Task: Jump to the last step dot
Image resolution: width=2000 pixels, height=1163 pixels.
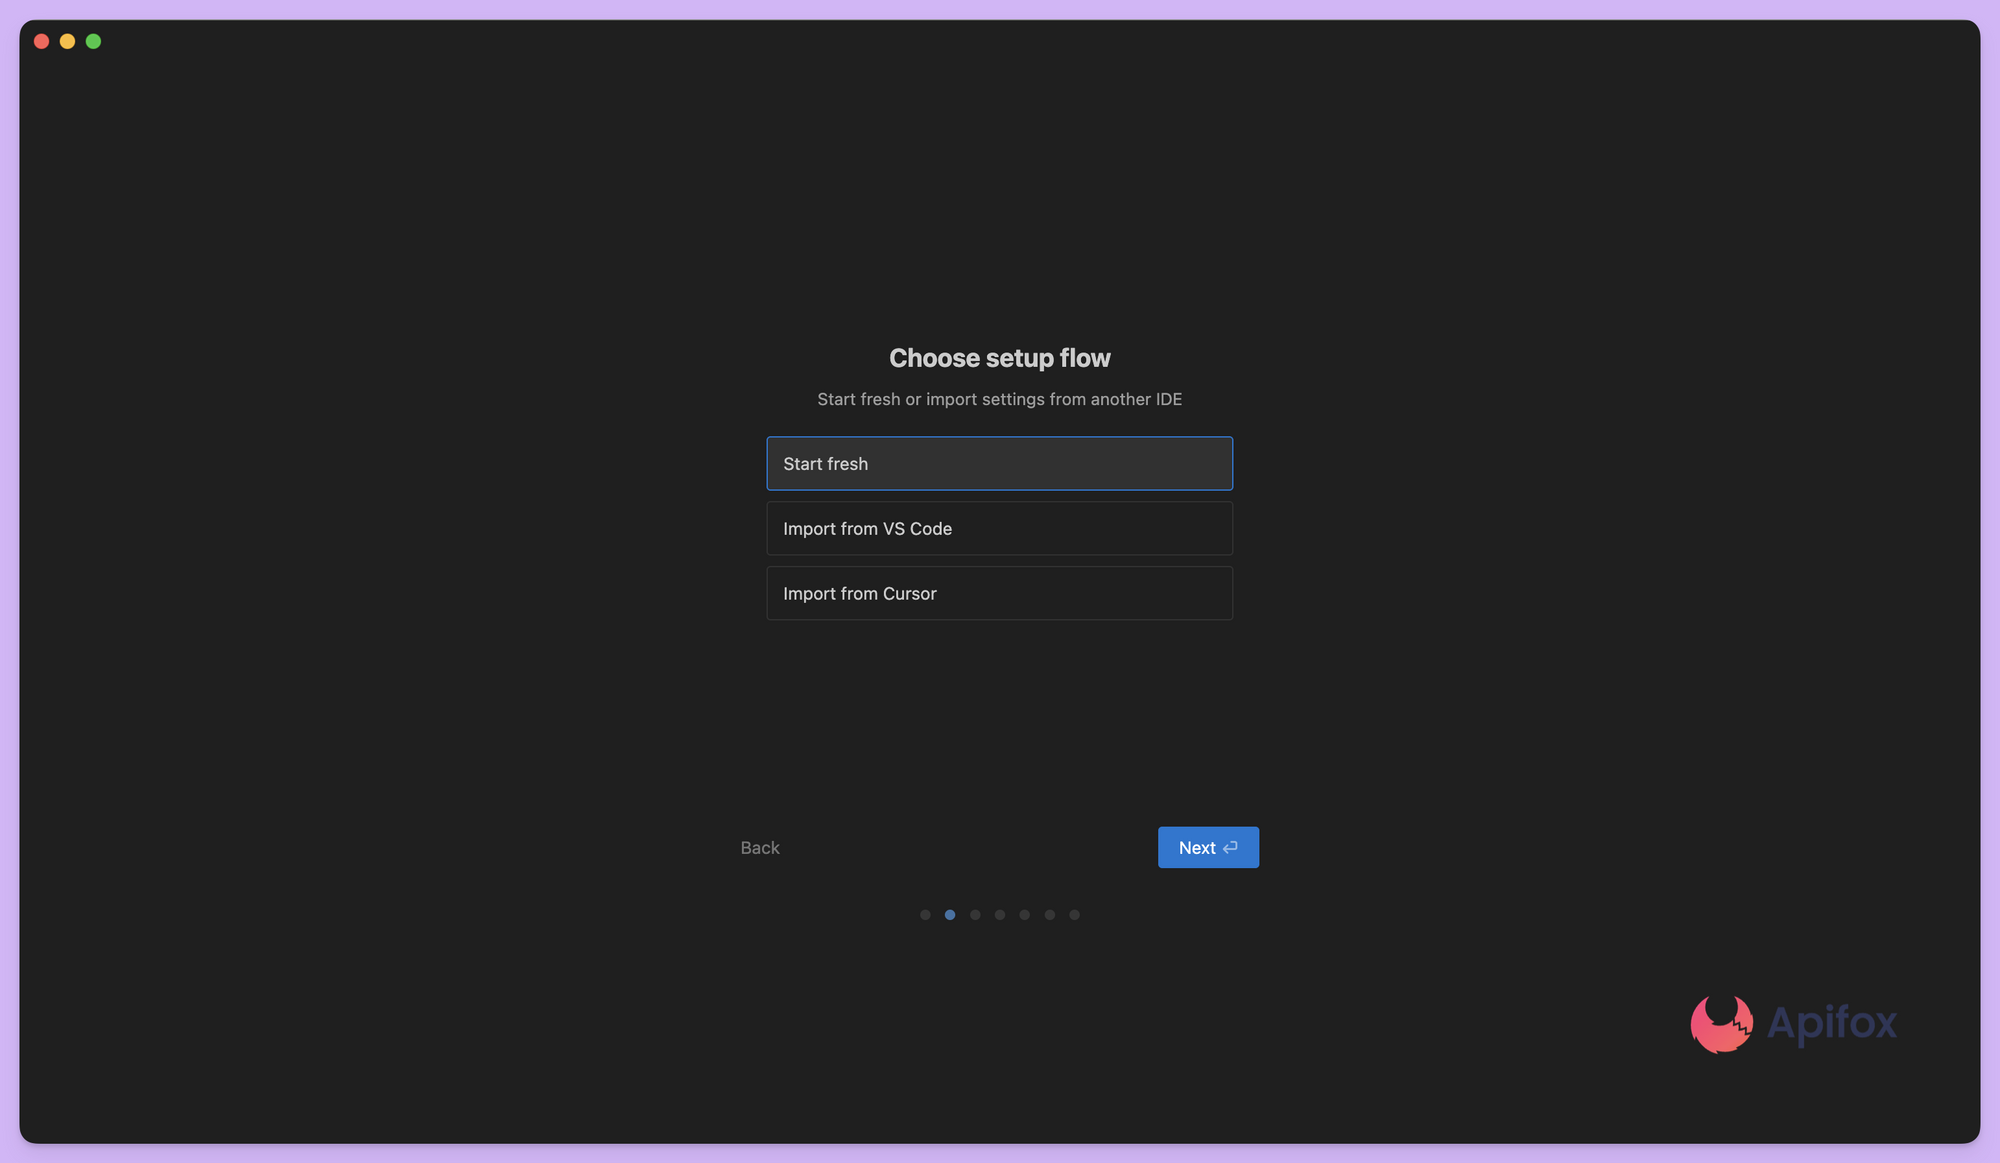Action: [x=1074, y=914]
